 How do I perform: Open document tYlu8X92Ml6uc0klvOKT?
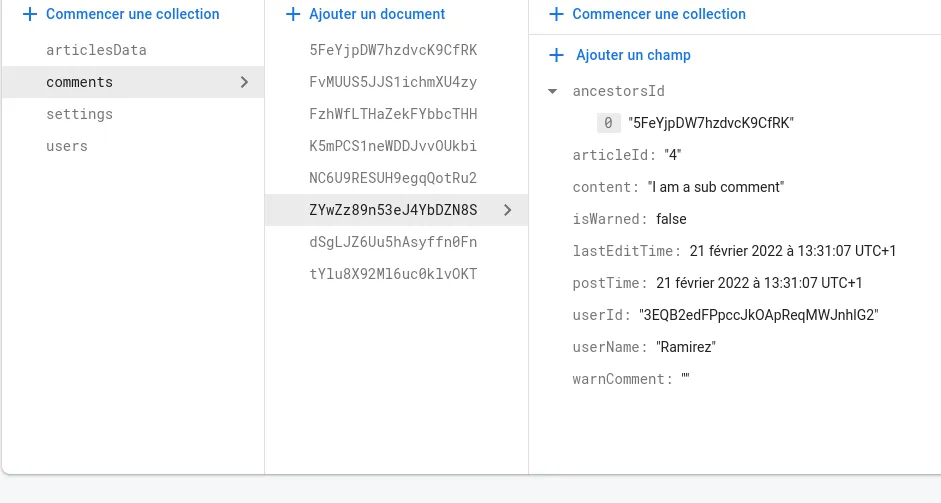click(x=393, y=274)
